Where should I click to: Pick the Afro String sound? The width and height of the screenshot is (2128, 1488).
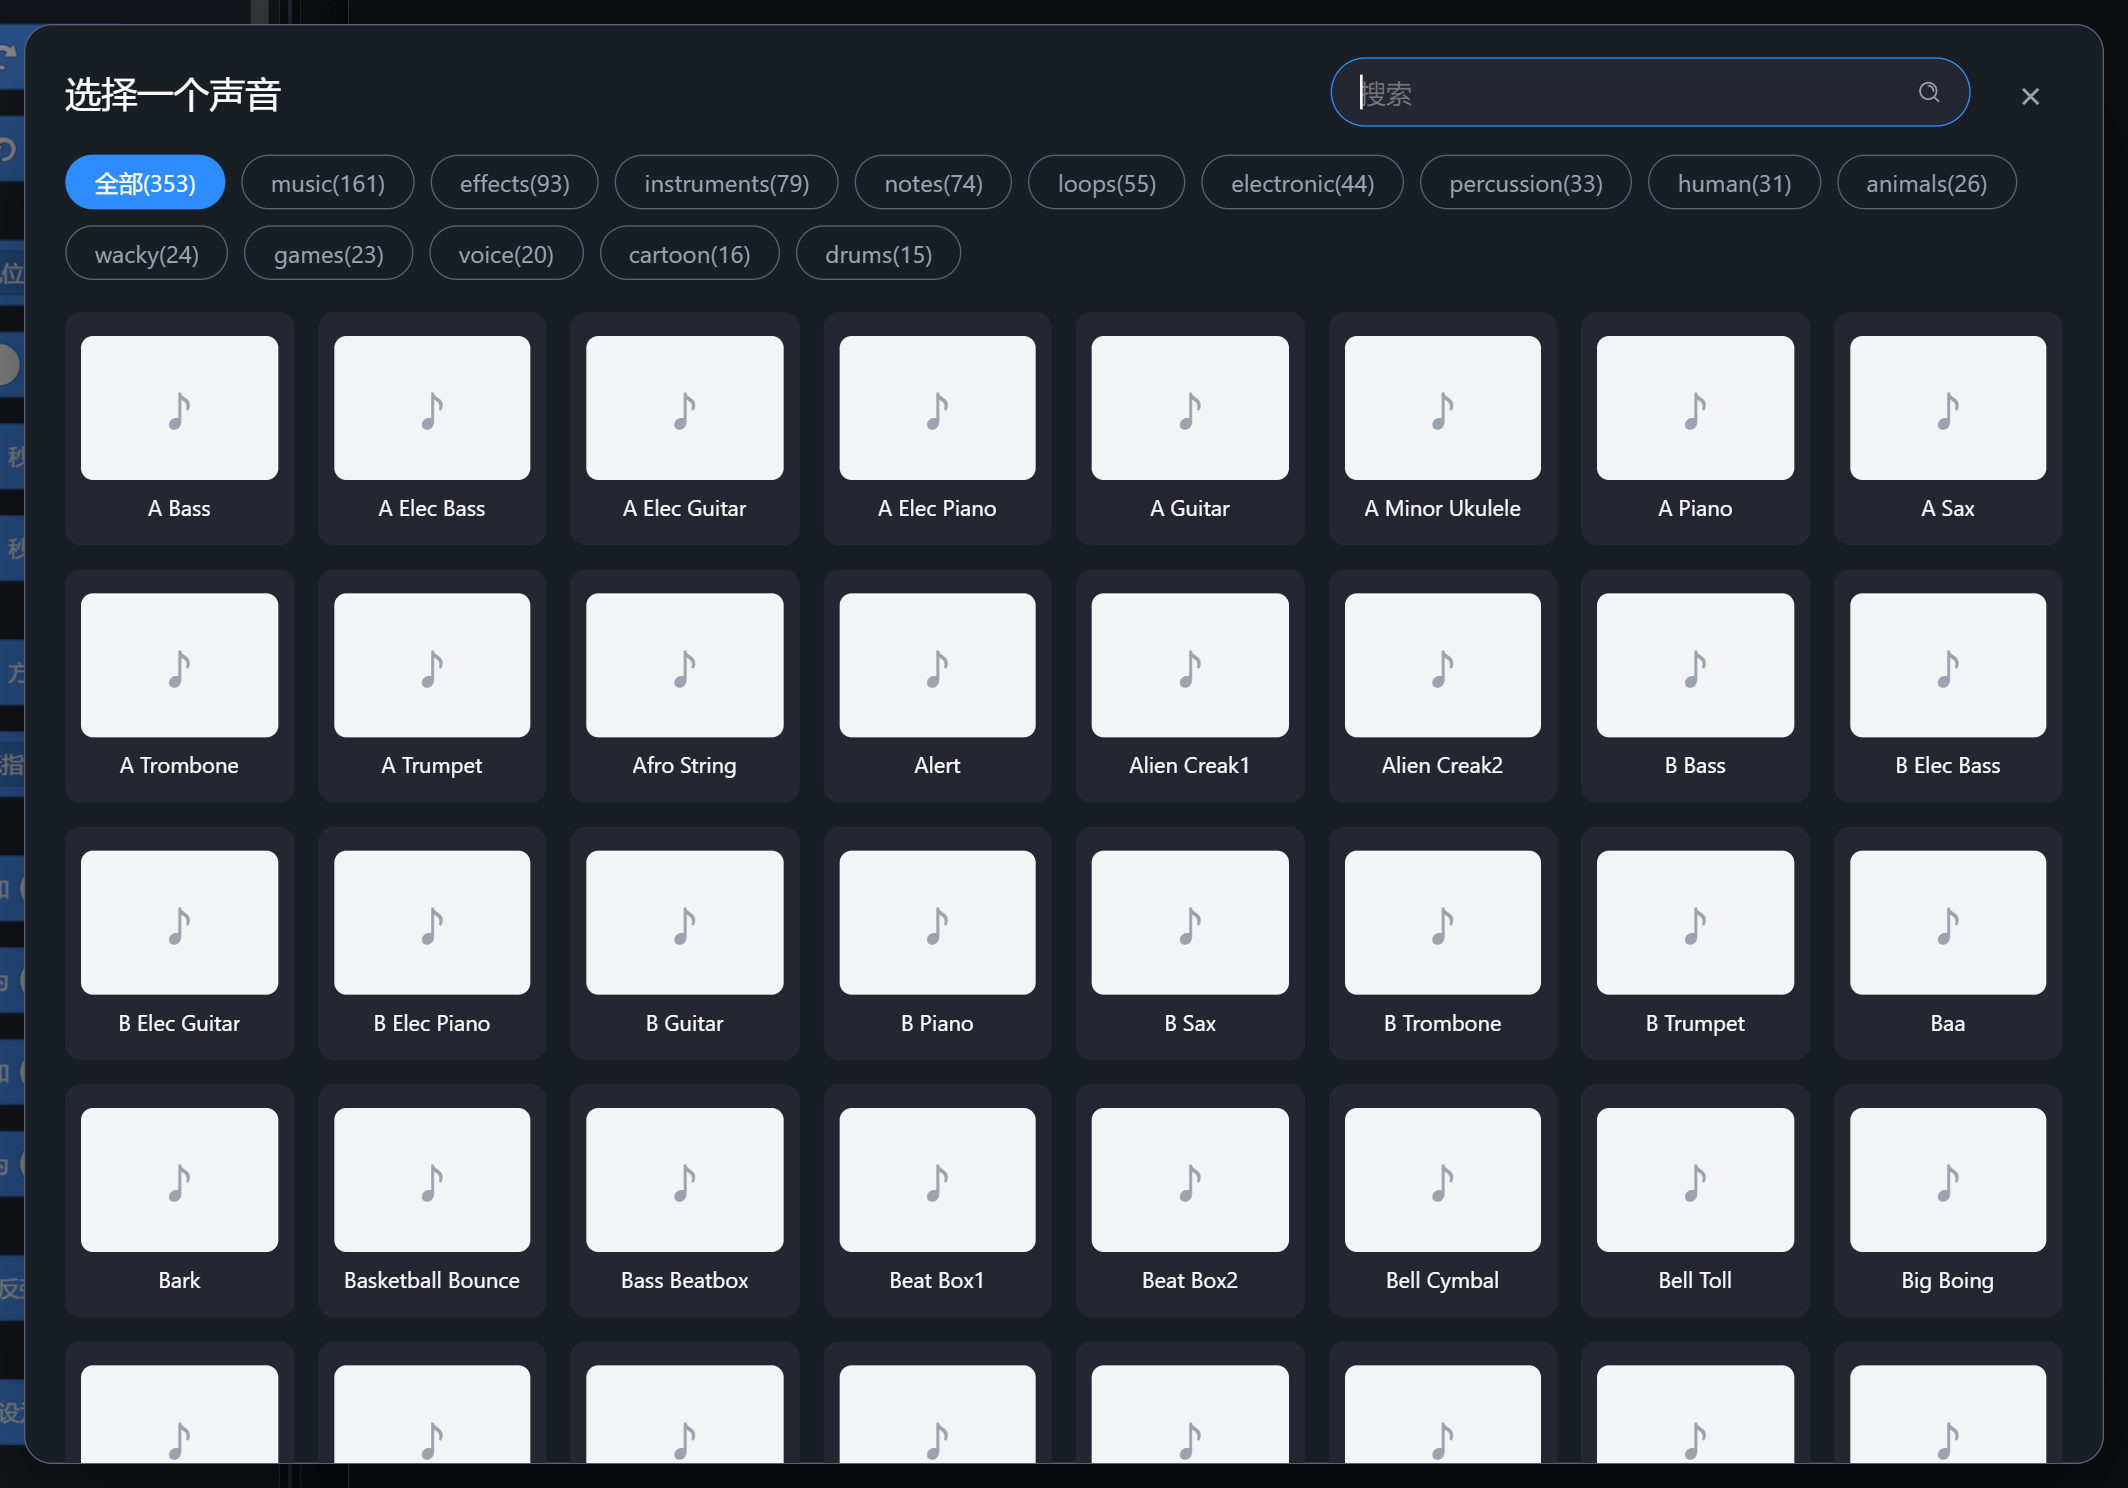point(685,686)
